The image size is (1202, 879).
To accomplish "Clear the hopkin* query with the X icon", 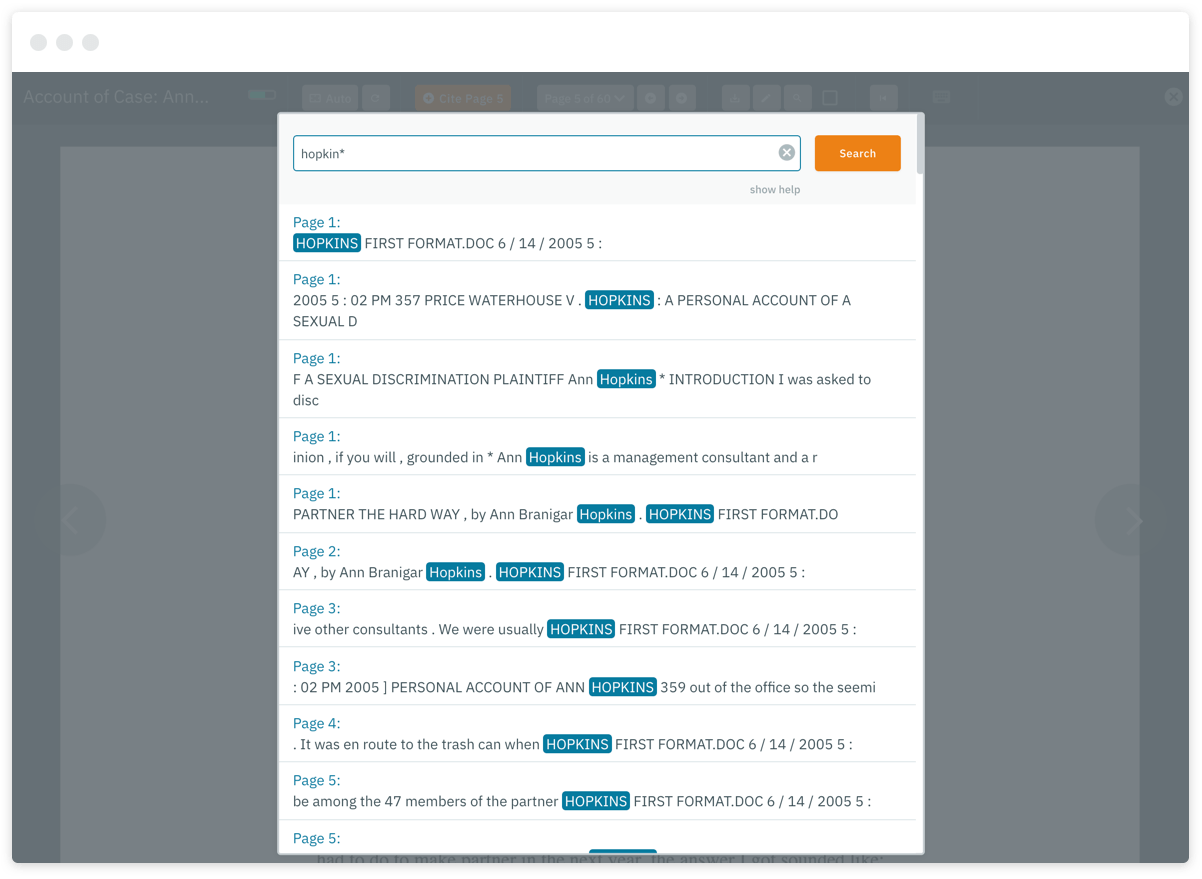I will click(x=786, y=152).
